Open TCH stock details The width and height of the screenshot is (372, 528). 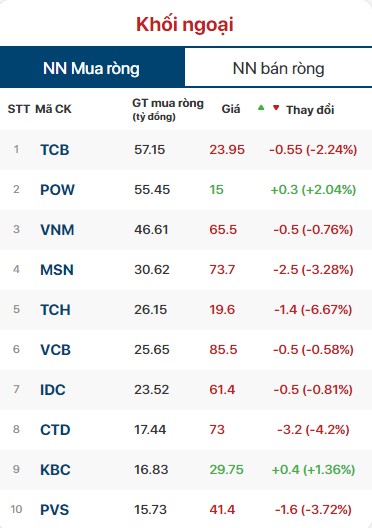(56, 310)
